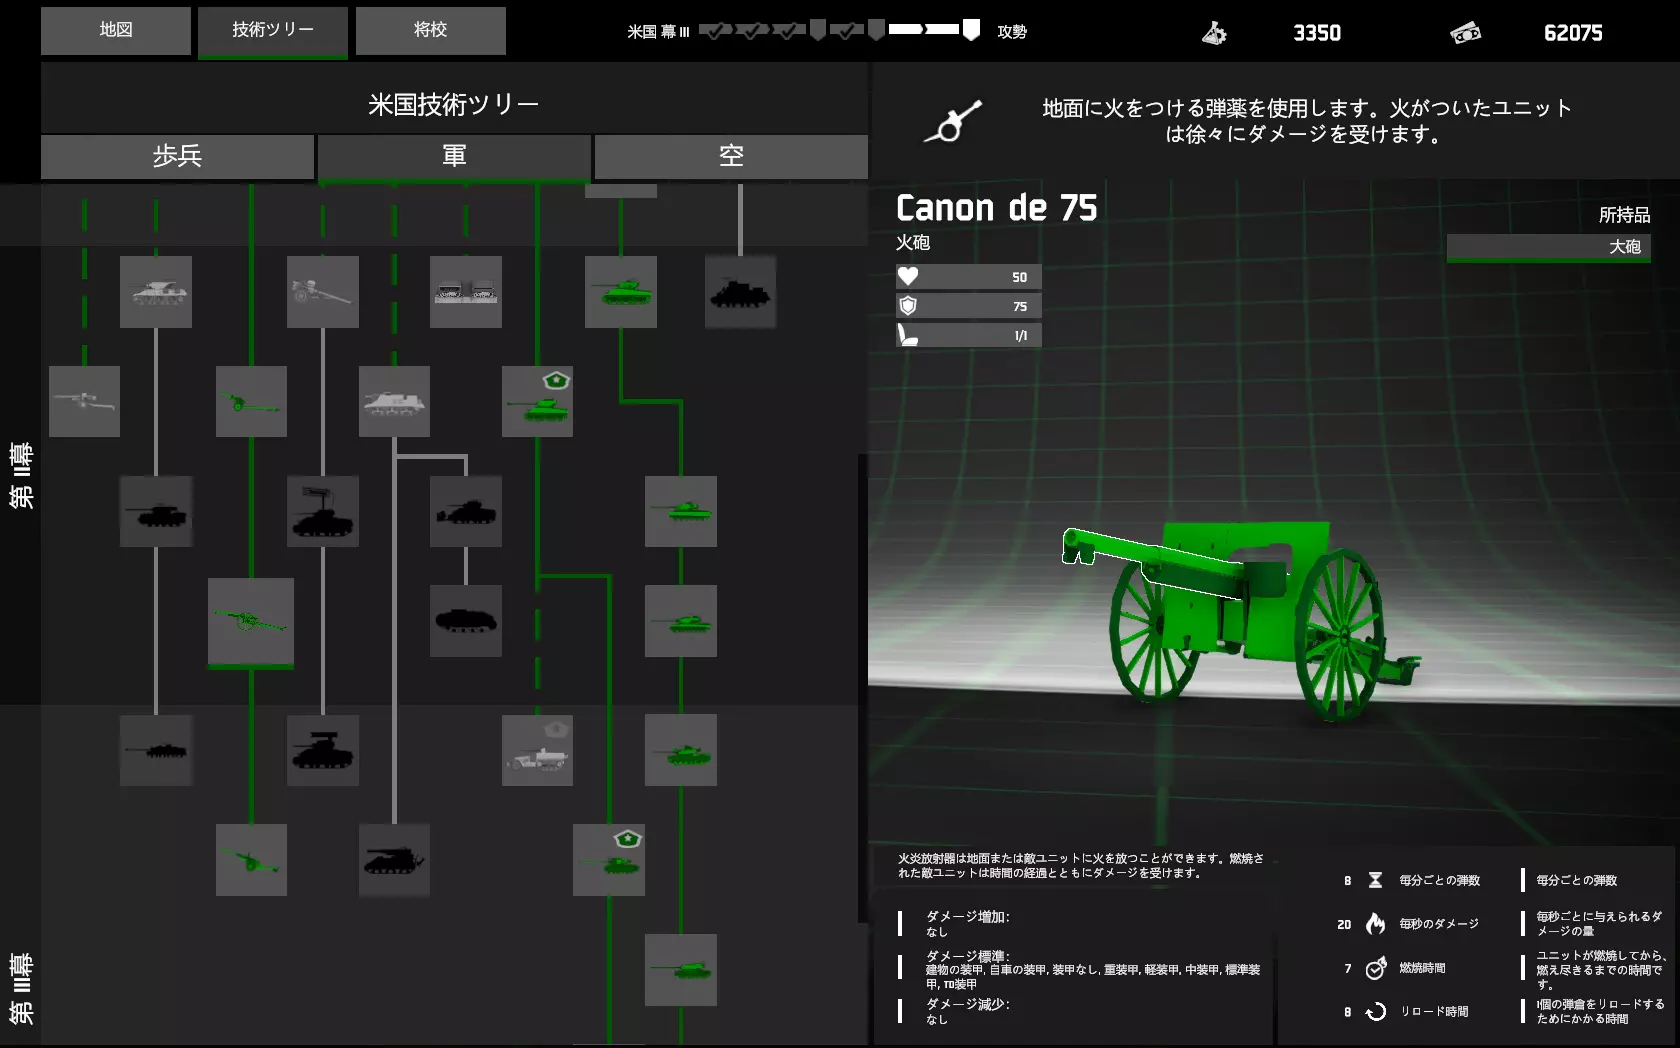Select the green artillery gun node in 第 III 幕
This screenshot has height=1048, width=1680.
pos(251,860)
